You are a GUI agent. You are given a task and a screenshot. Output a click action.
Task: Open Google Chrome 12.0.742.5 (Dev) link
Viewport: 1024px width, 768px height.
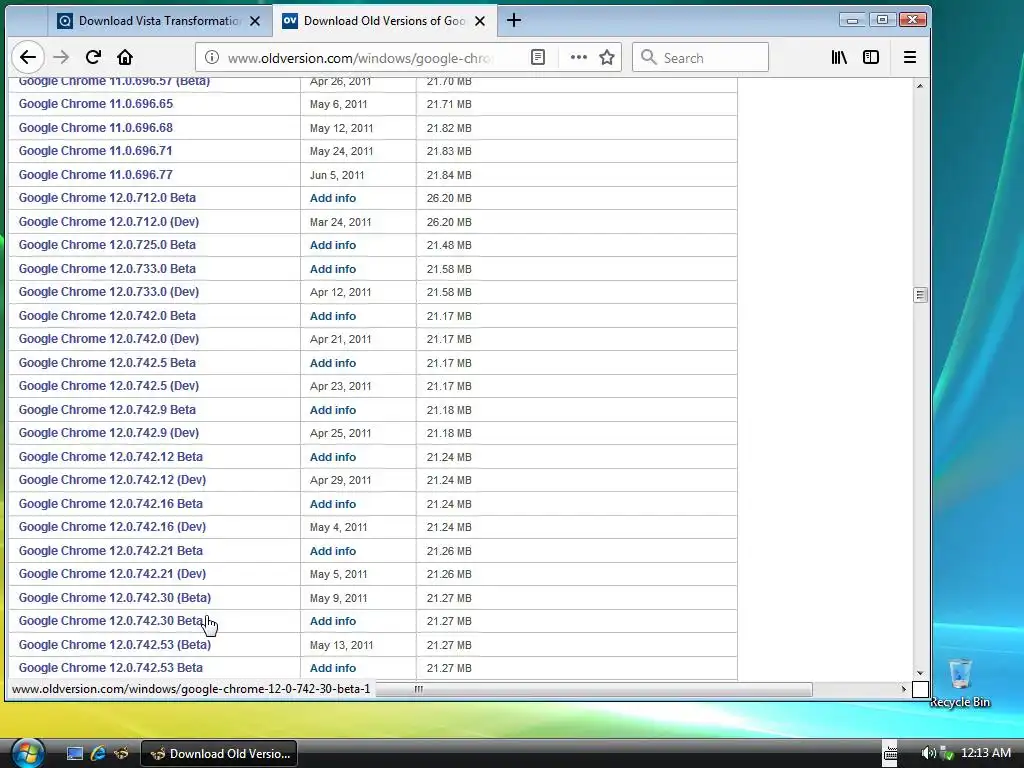(x=108, y=386)
